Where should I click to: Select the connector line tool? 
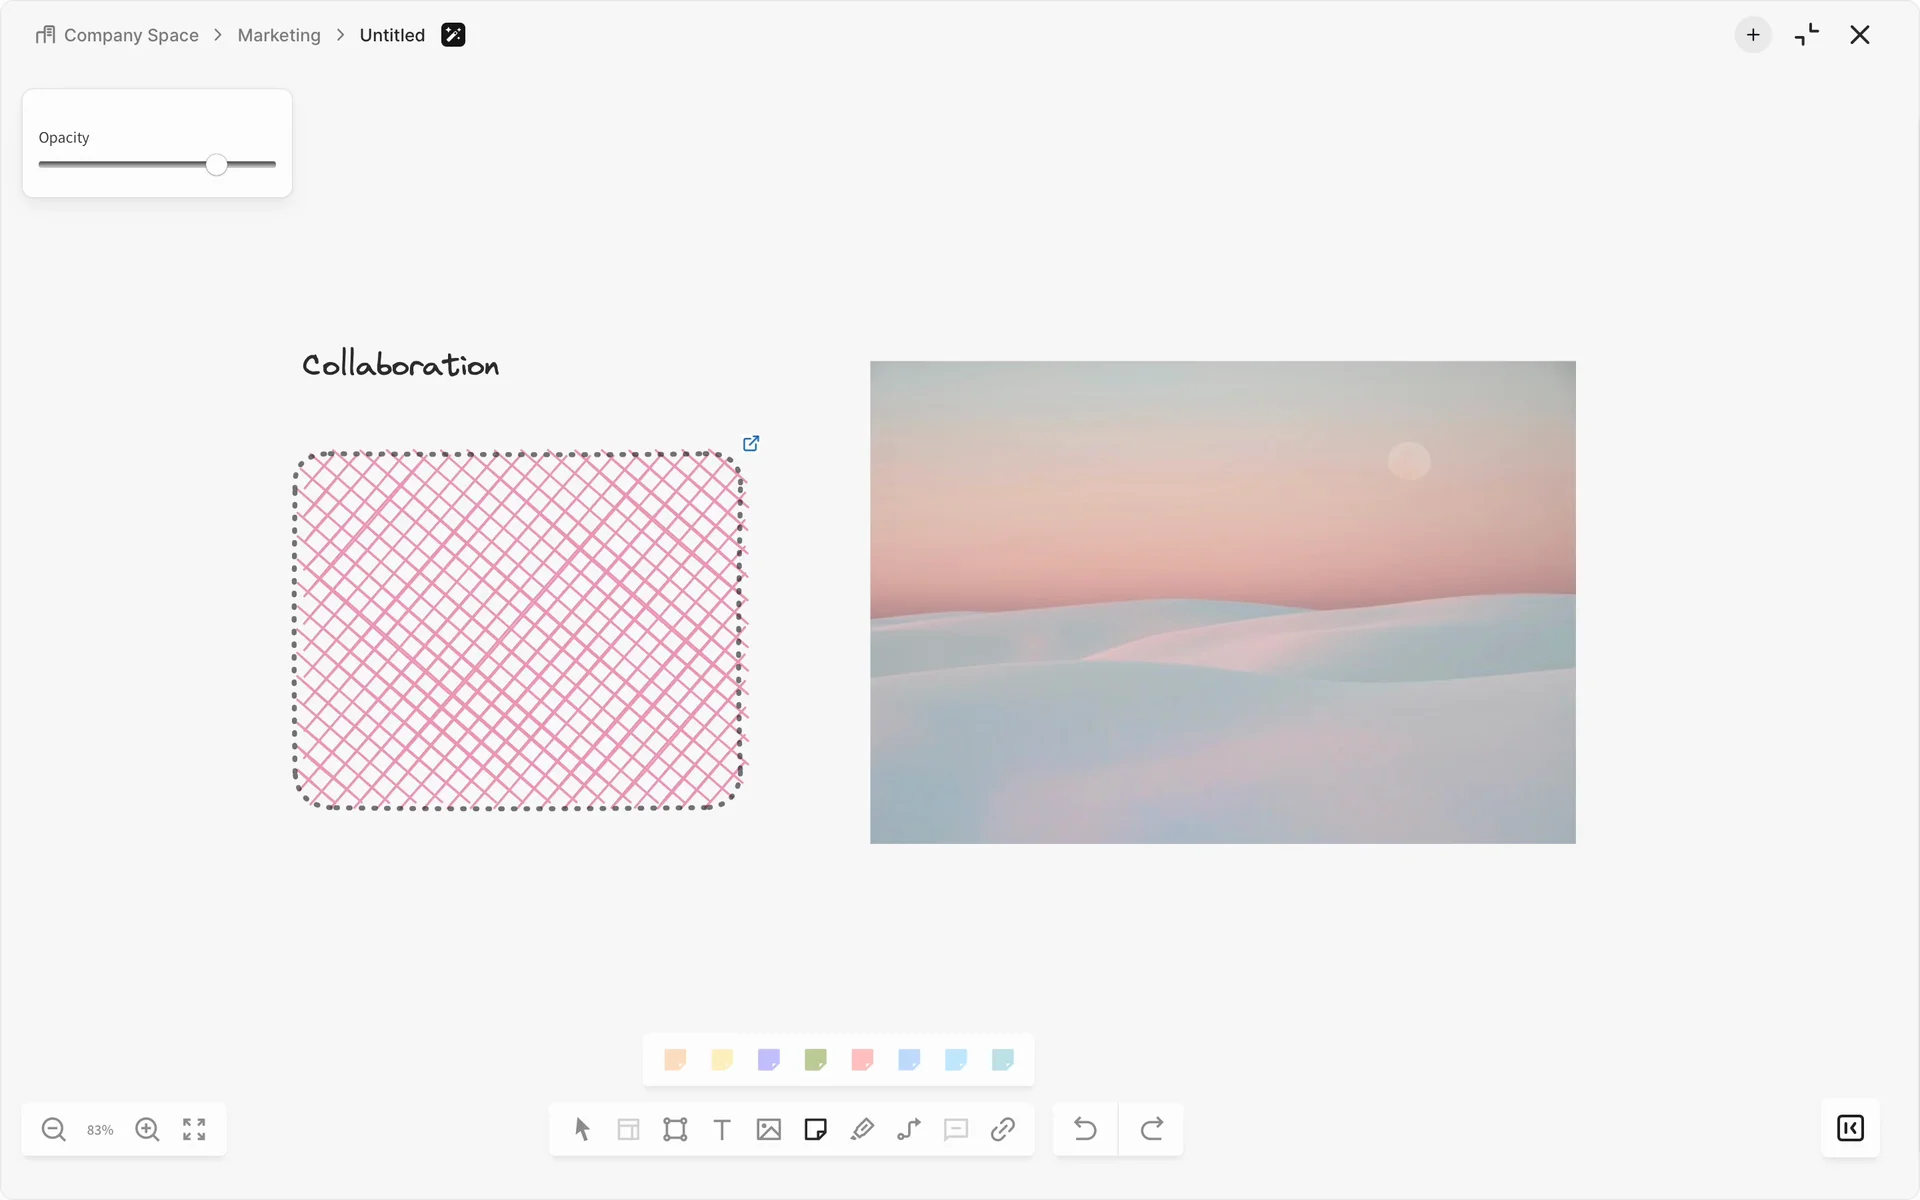coord(909,1129)
